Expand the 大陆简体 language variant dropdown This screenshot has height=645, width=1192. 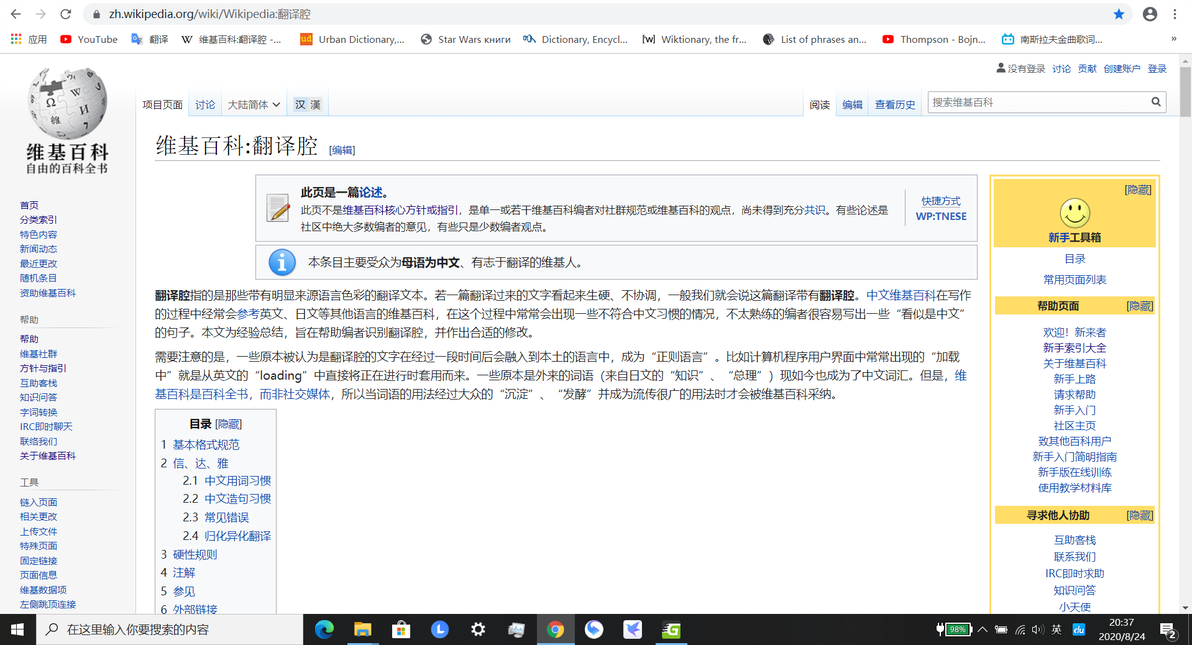tap(254, 105)
